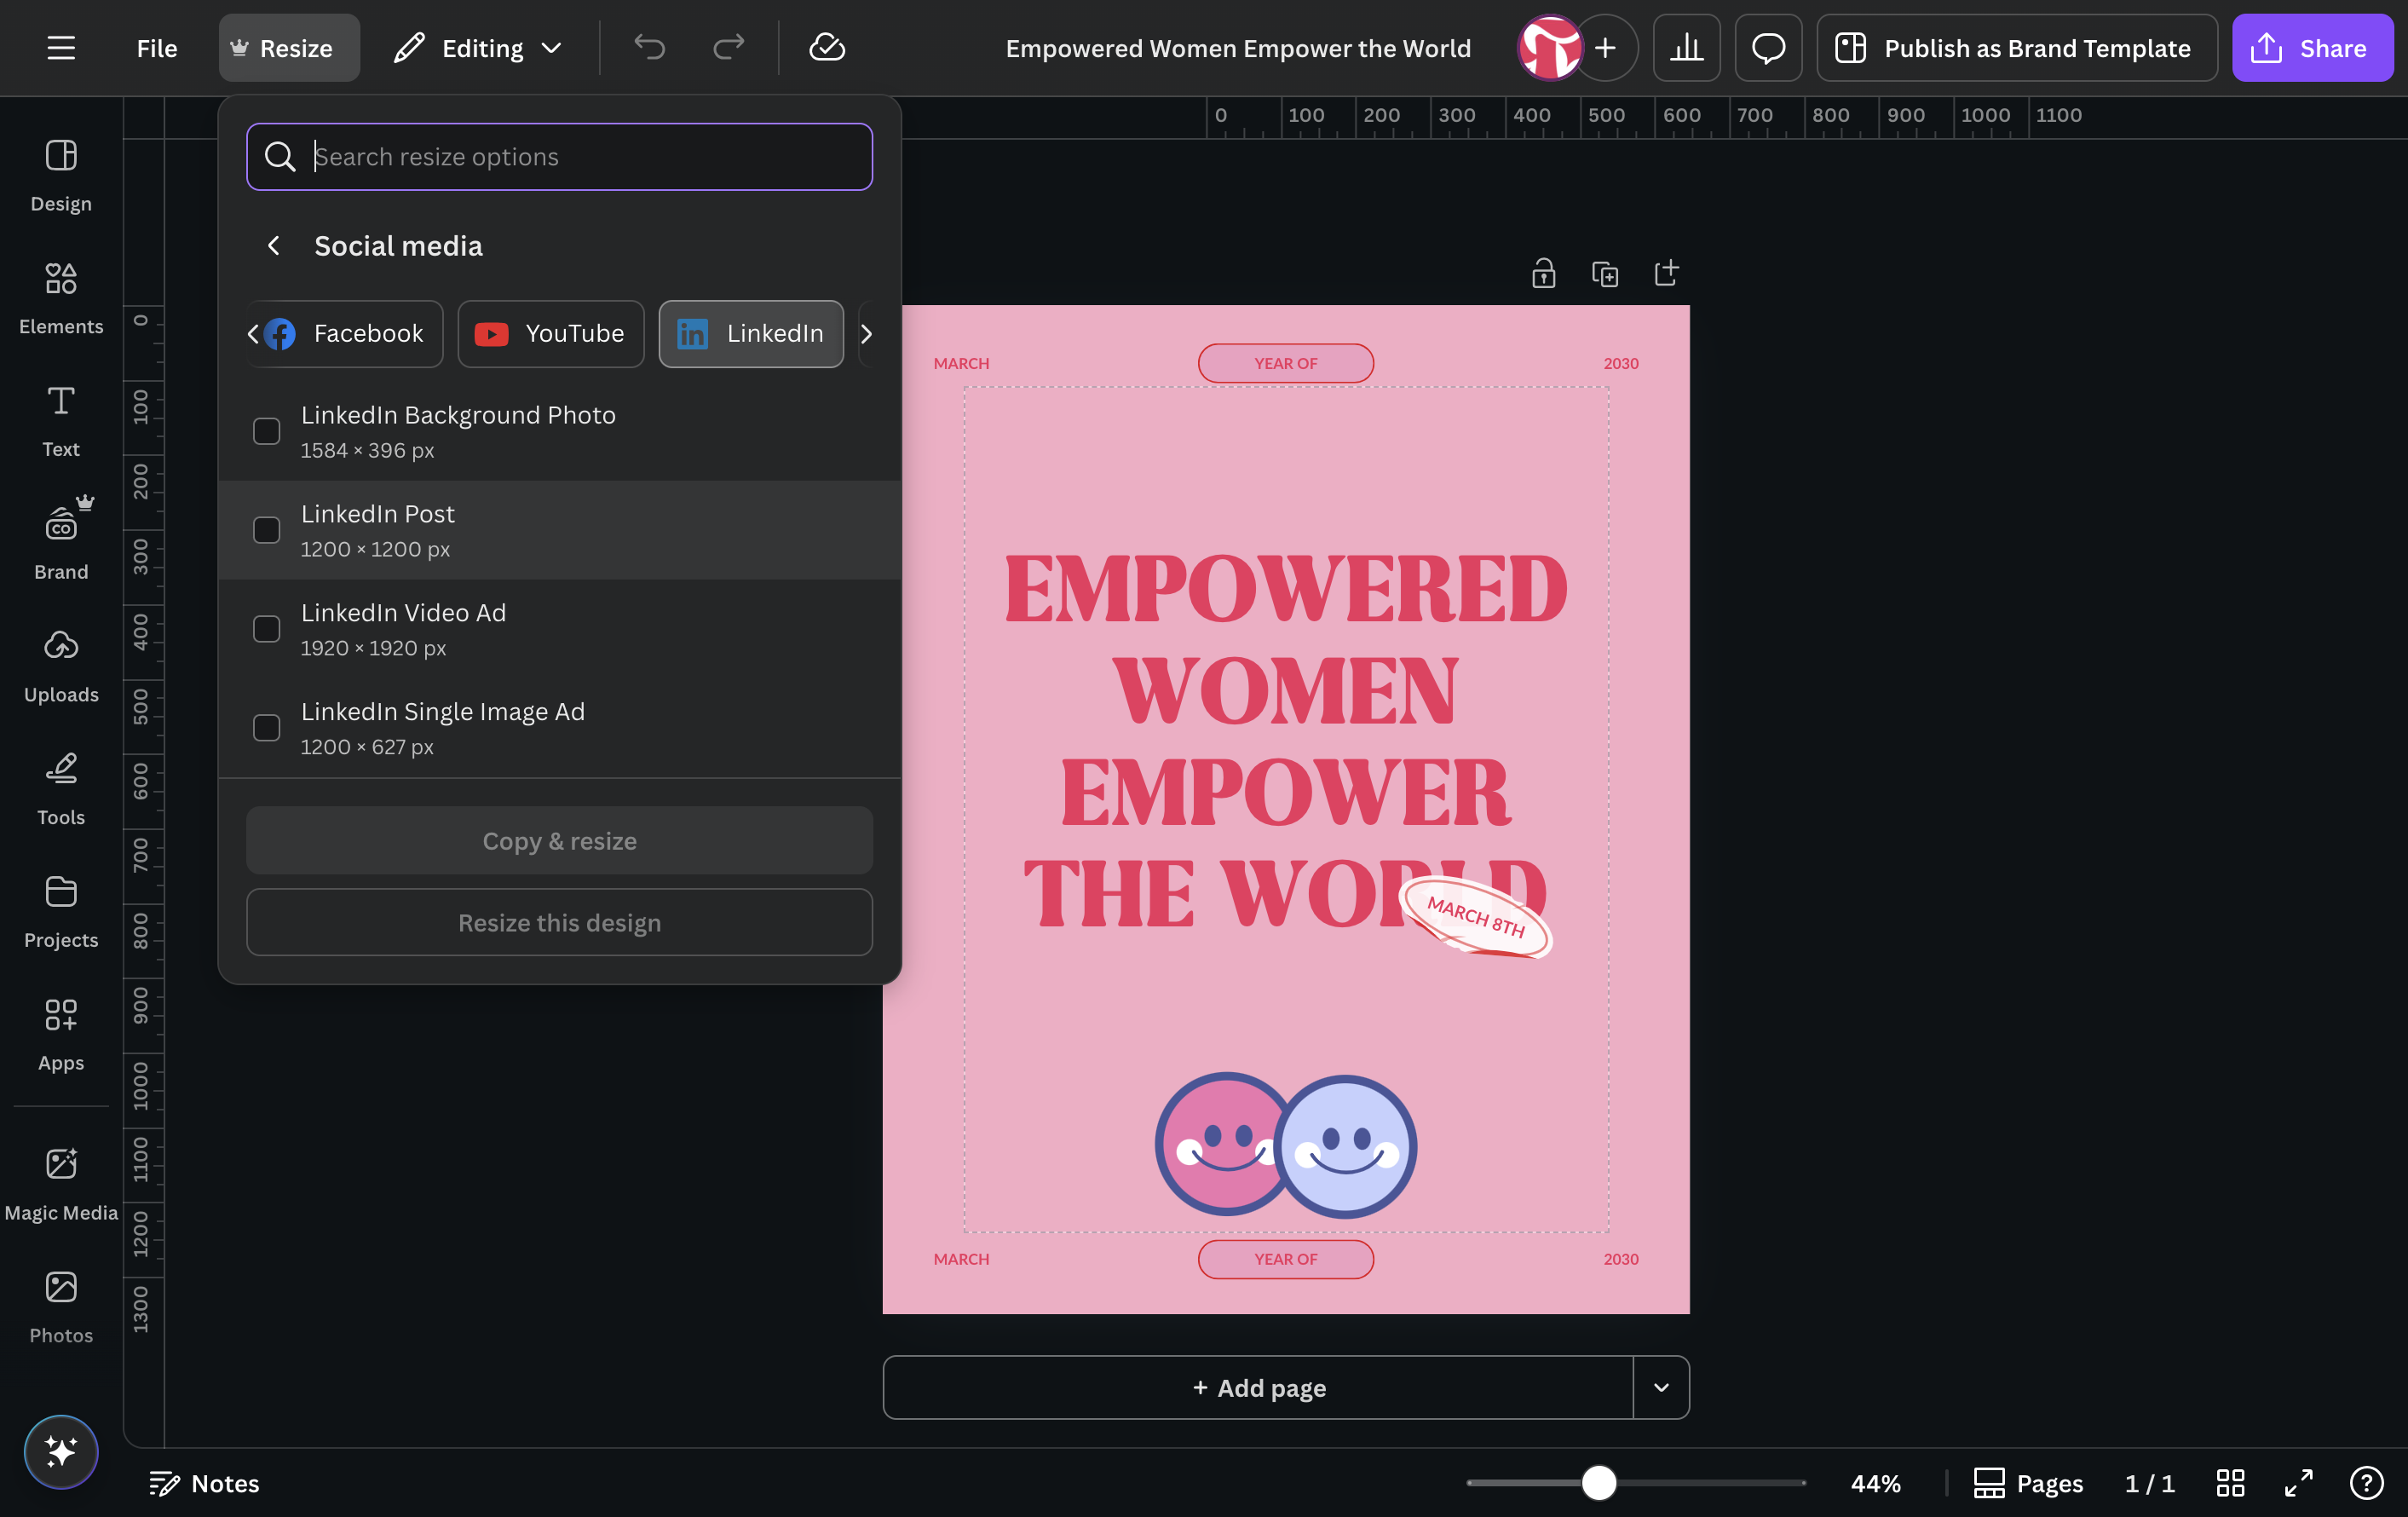Viewport: 2408px width, 1517px height.
Task: Open the hamburger main menu
Action: 61,48
